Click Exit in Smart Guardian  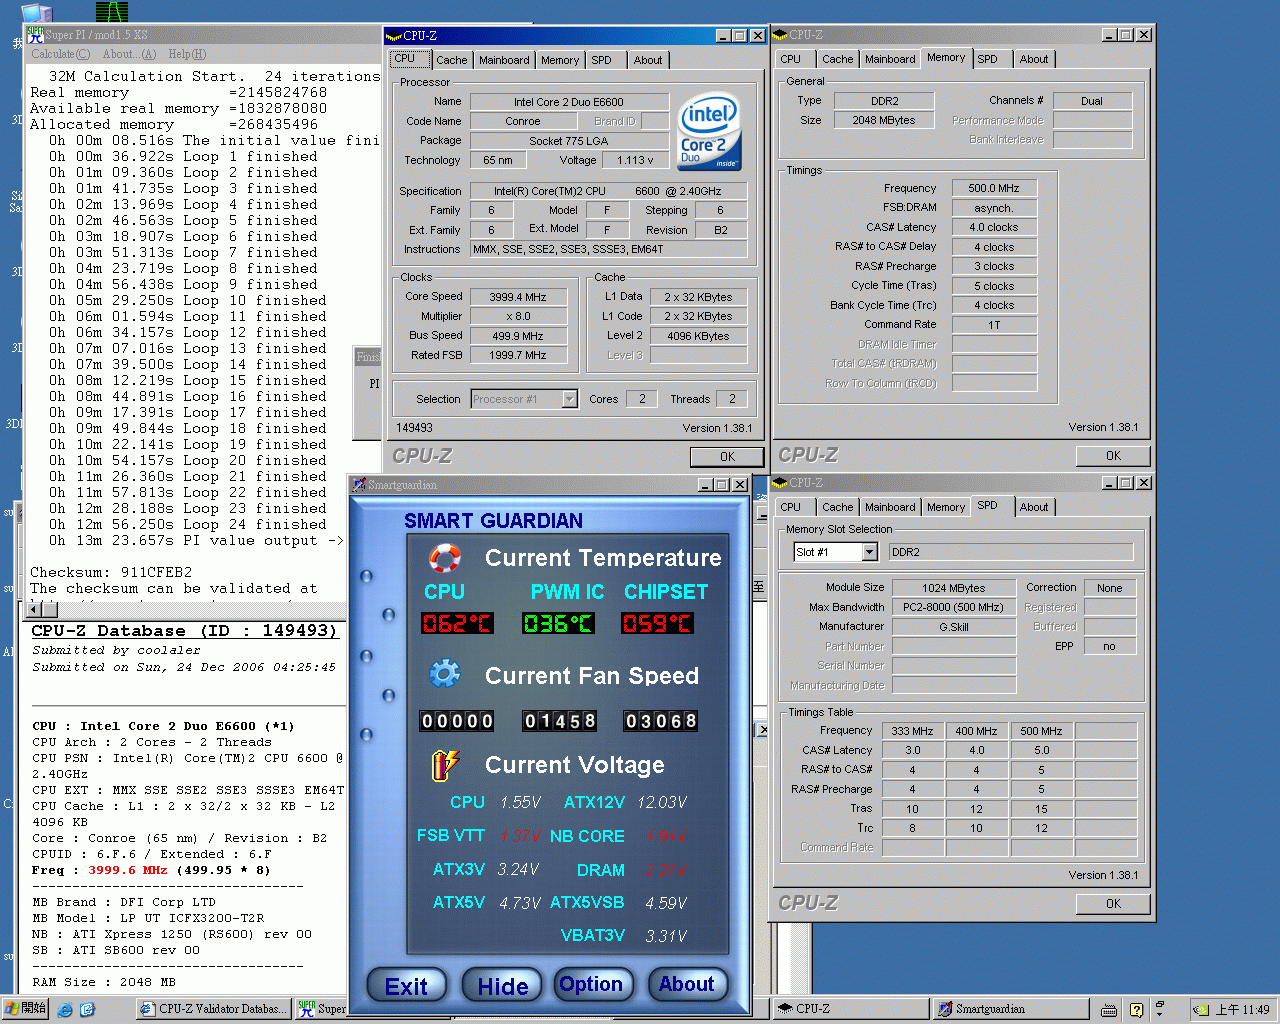point(405,986)
